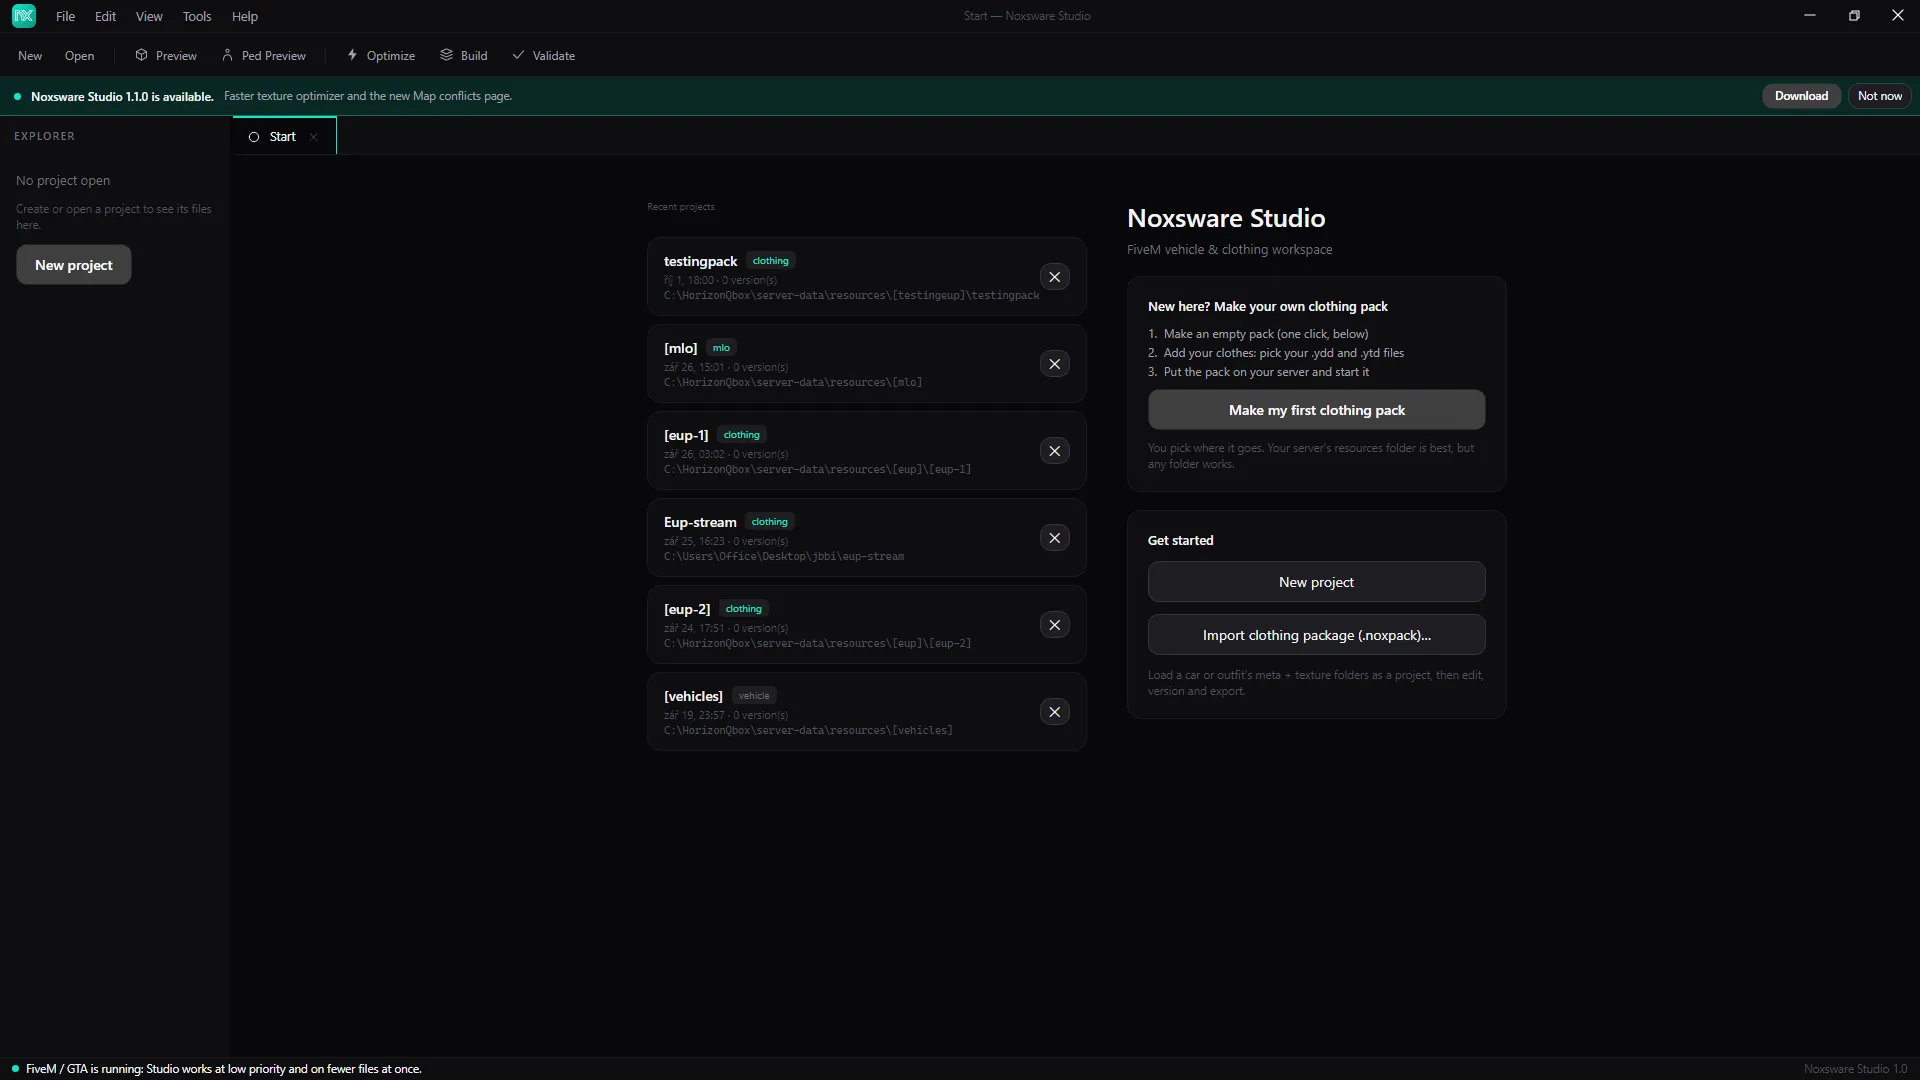Image resolution: width=1920 pixels, height=1080 pixels.
Task: Click the Preview cube icon
Action: [141, 55]
